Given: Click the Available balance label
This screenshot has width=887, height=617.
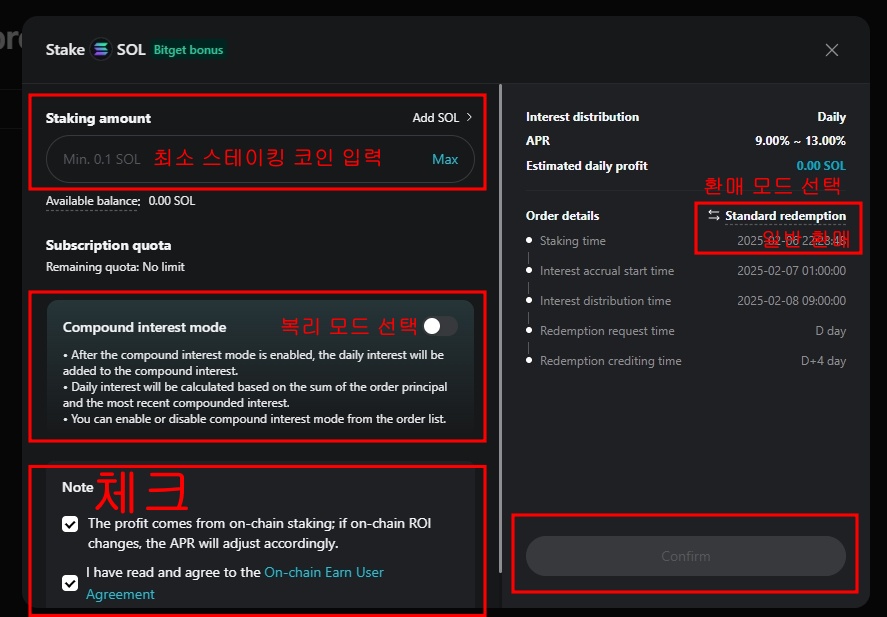Looking at the screenshot, I should [92, 201].
